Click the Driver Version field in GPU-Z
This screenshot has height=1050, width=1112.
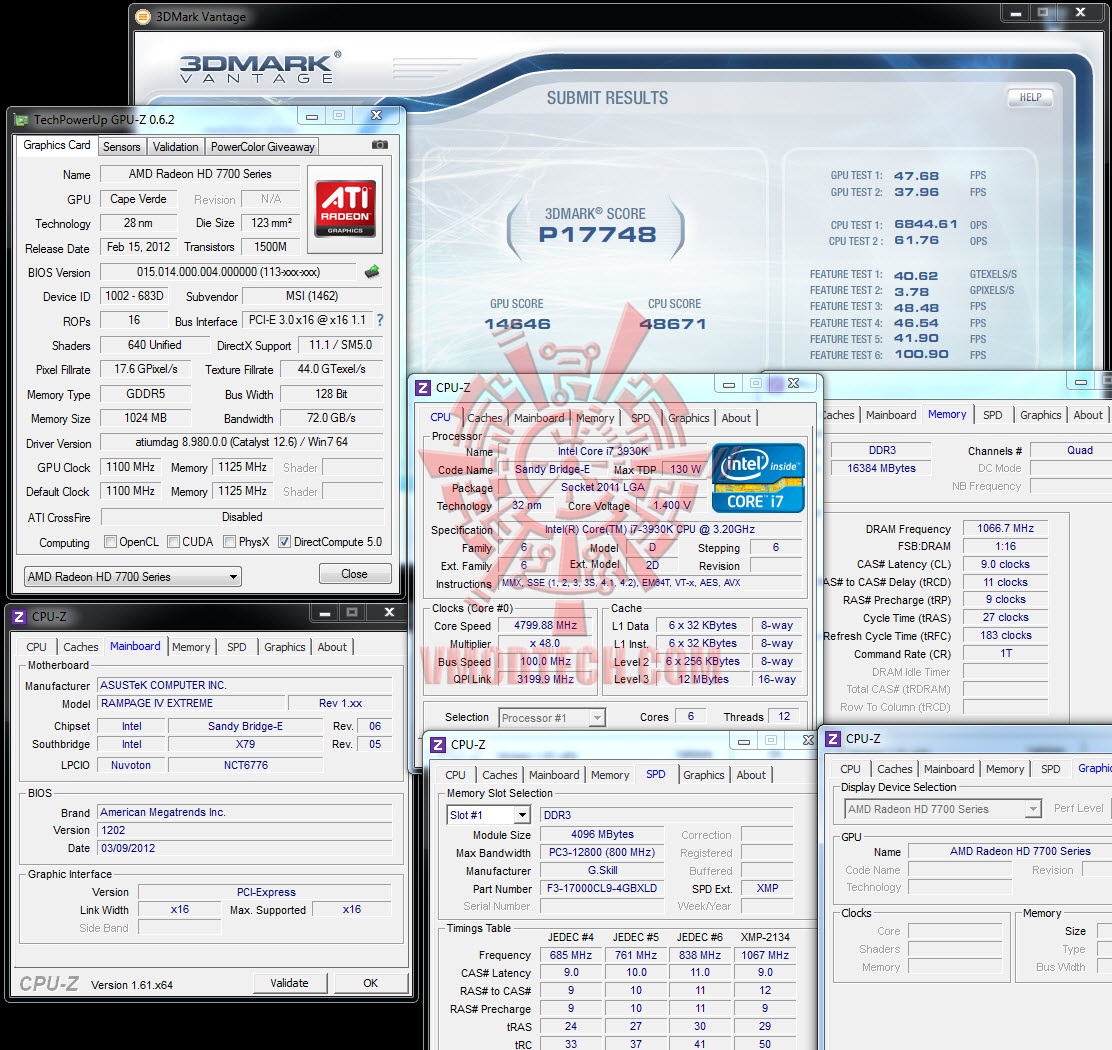click(241, 442)
